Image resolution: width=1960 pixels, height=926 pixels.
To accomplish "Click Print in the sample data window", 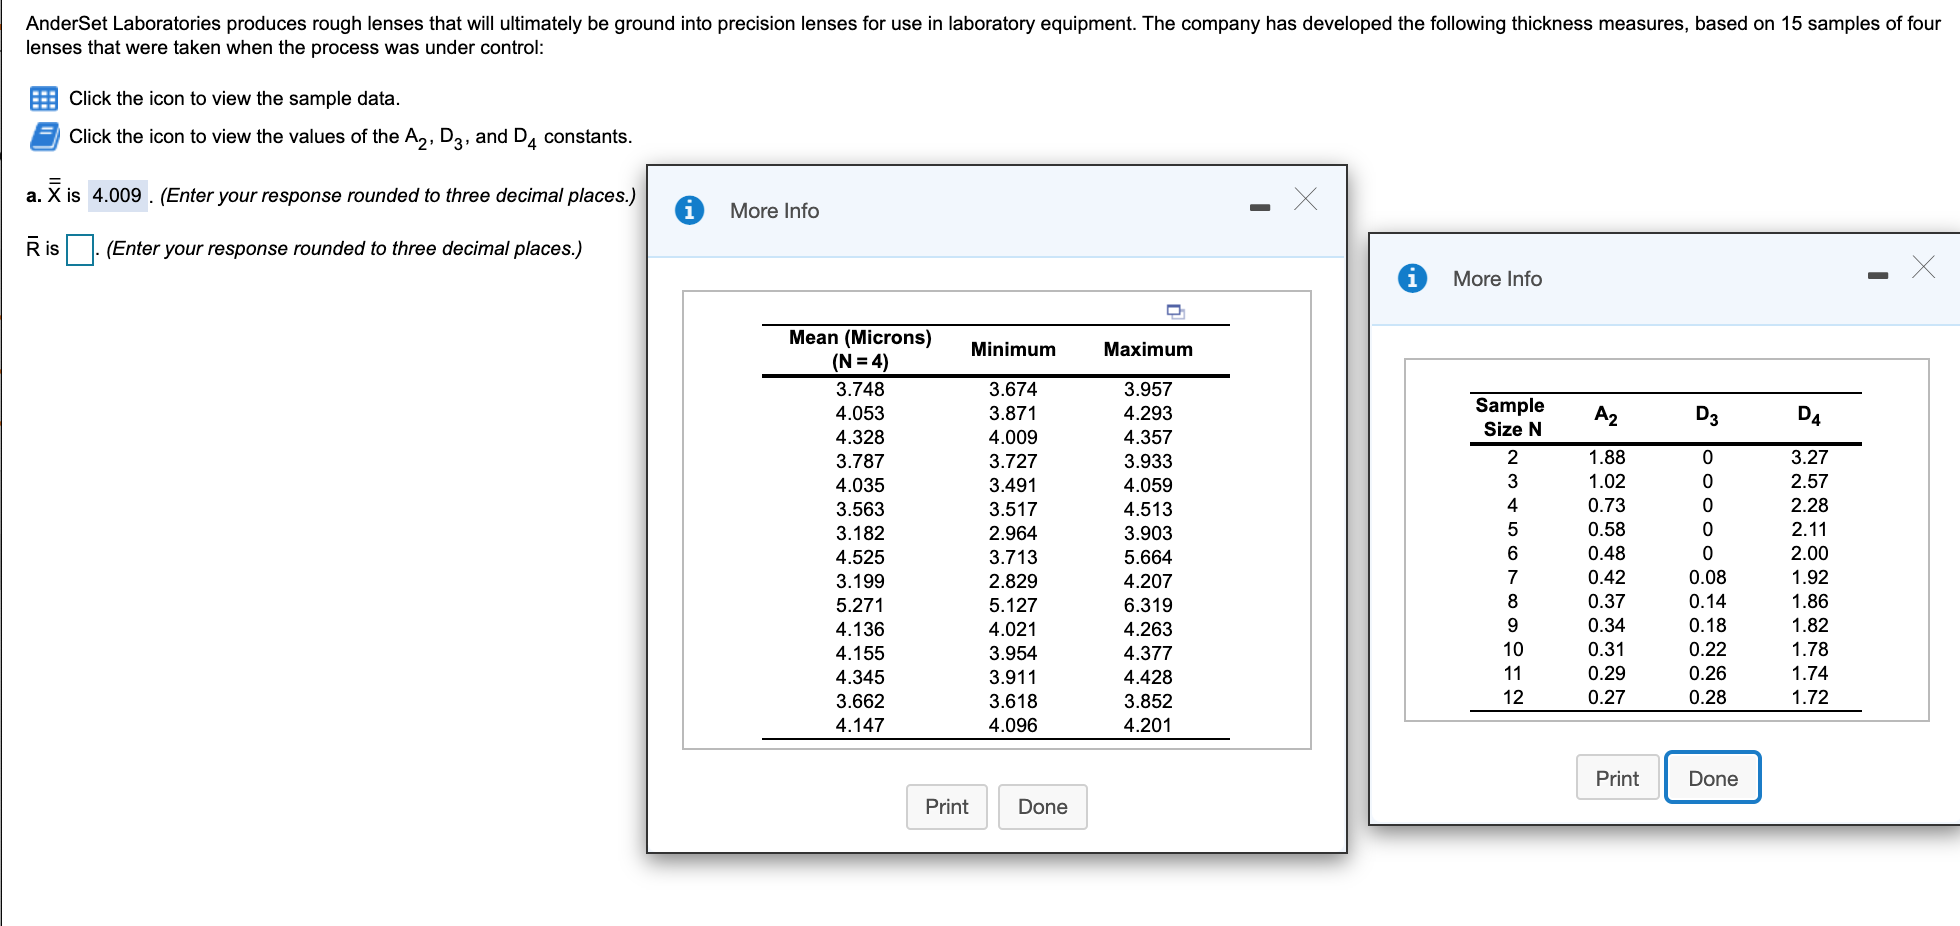I will click(946, 806).
